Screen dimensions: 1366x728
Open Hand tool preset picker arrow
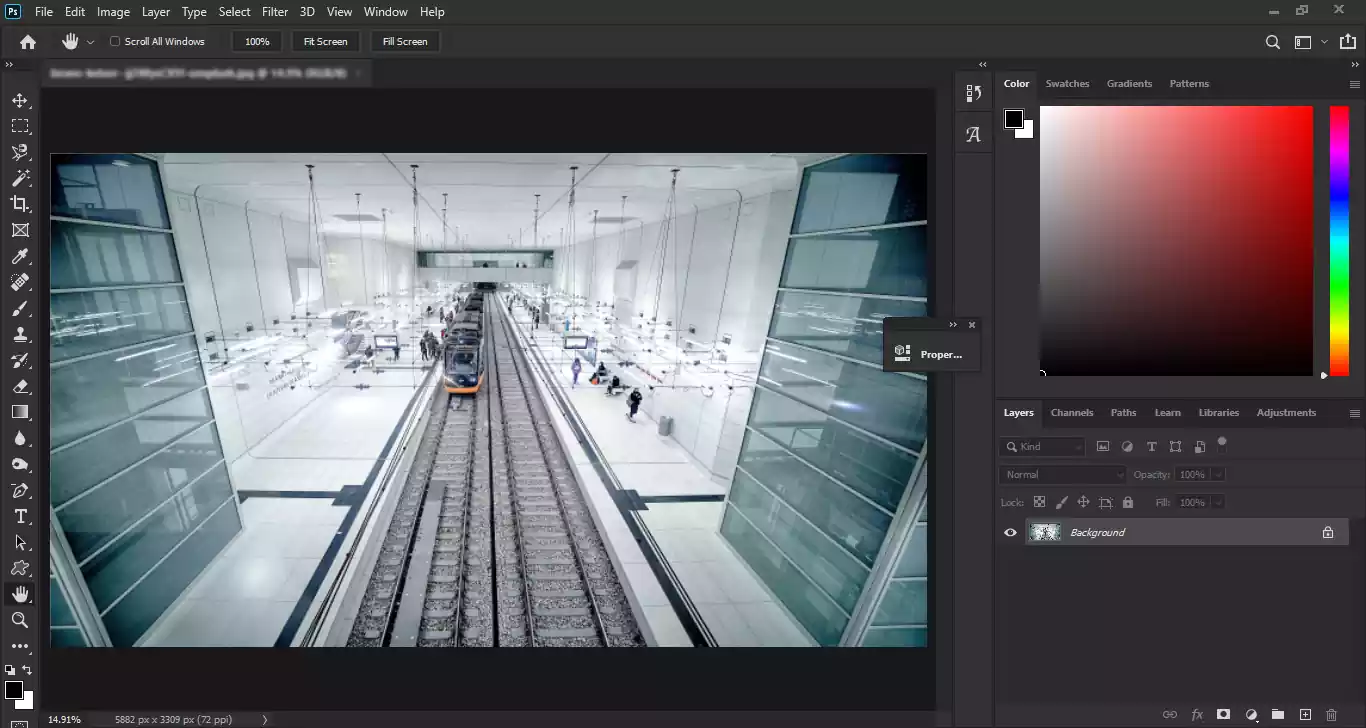(x=91, y=42)
